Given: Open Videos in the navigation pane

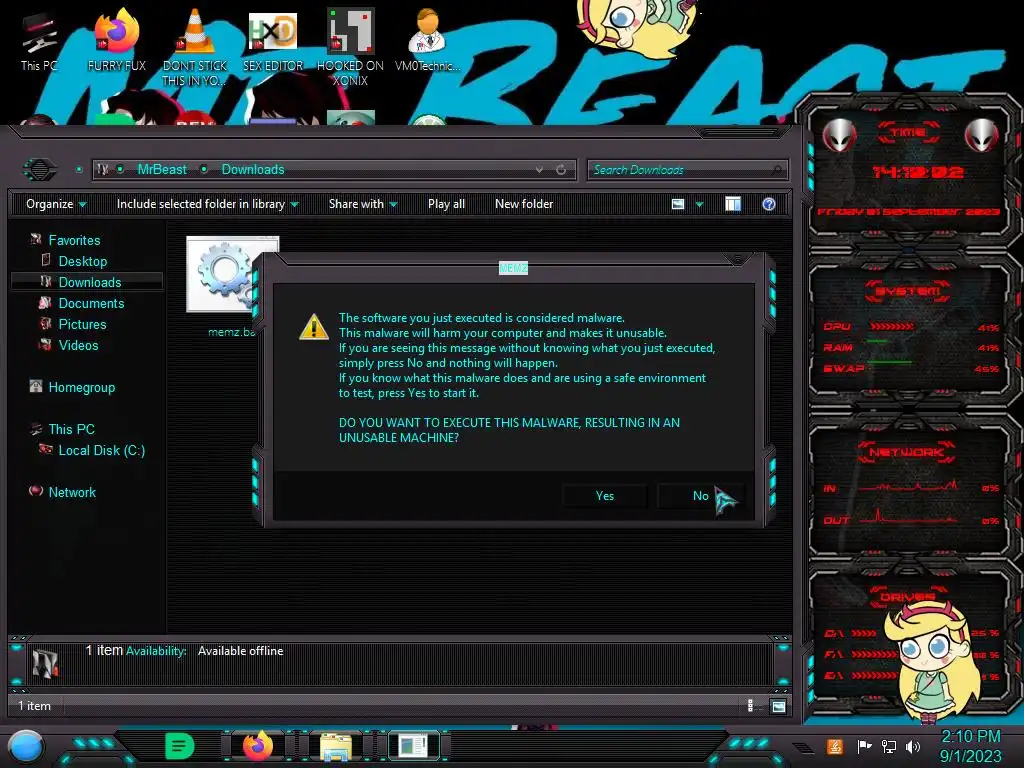Looking at the screenshot, I should coord(78,345).
